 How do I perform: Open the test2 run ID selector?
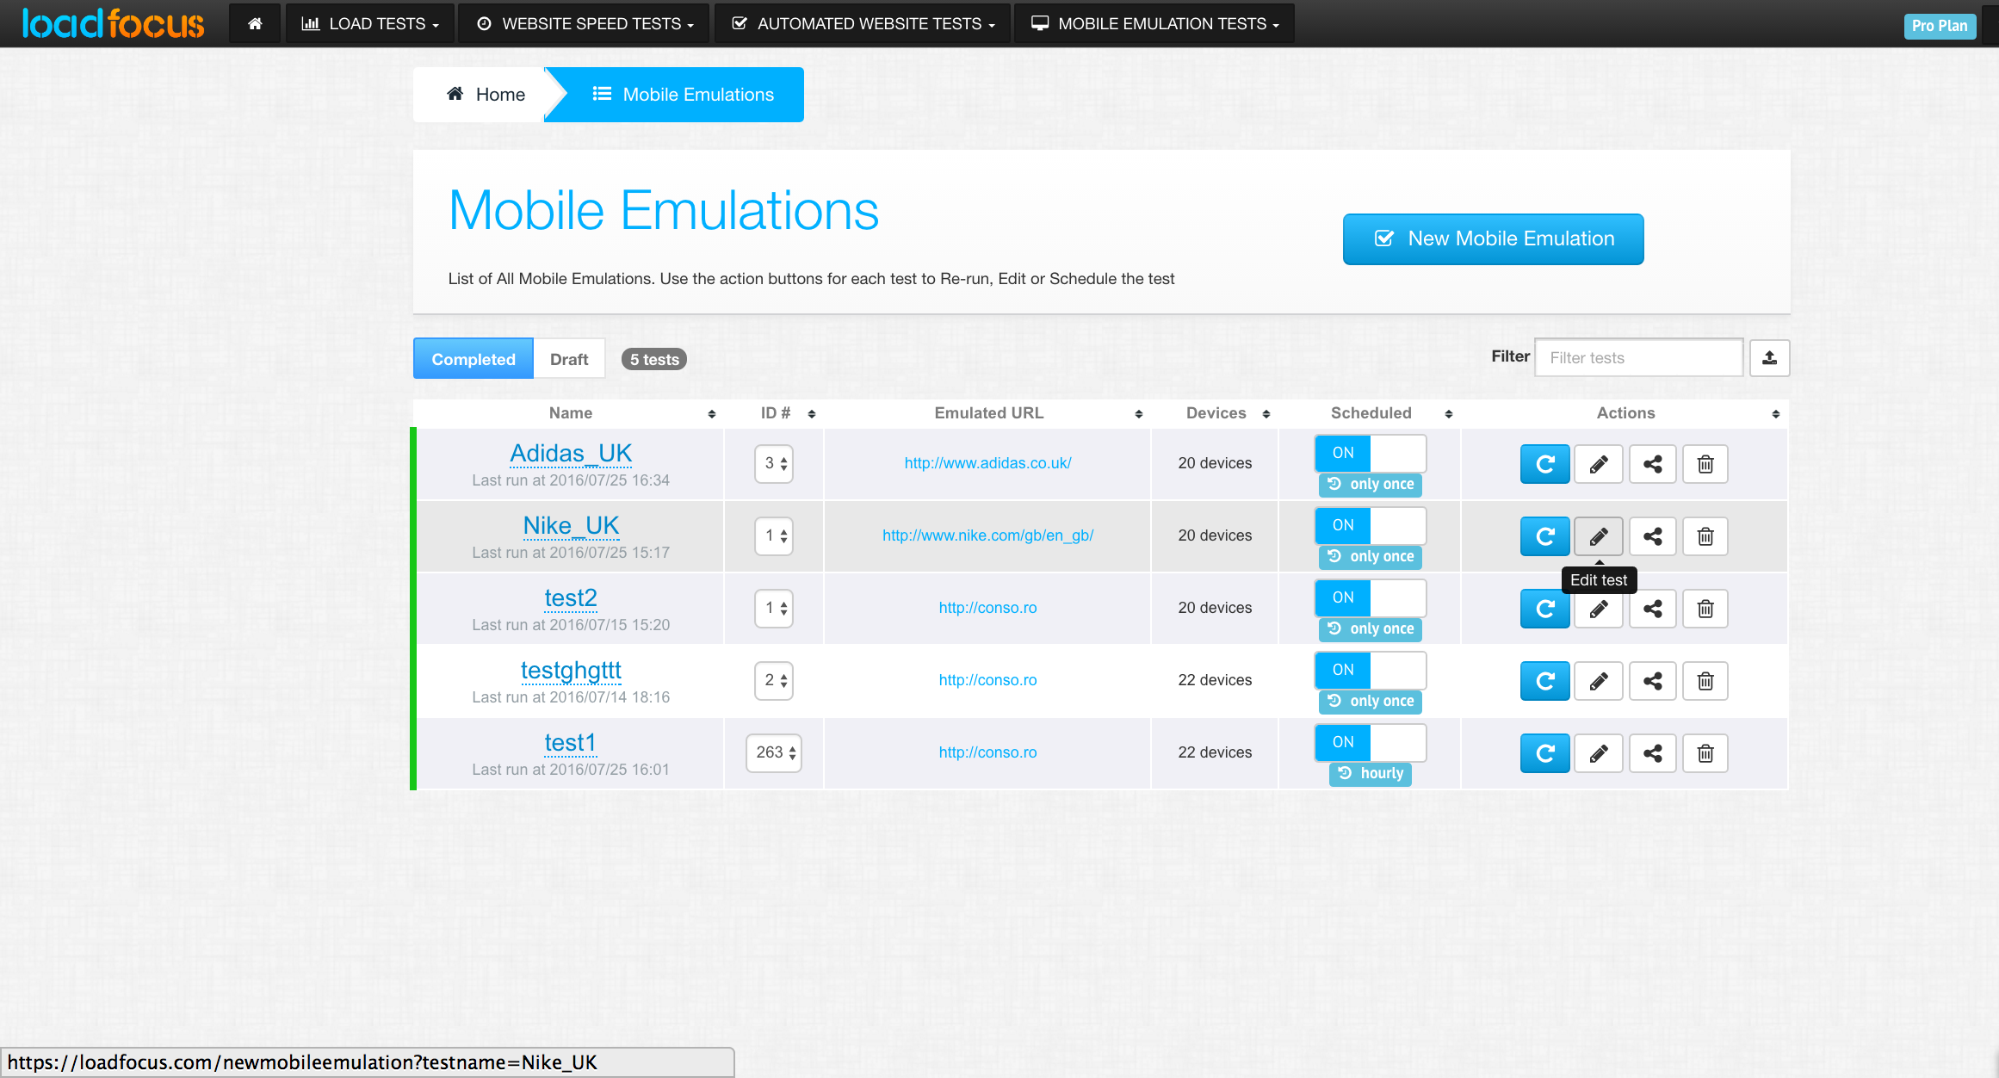pos(773,607)
